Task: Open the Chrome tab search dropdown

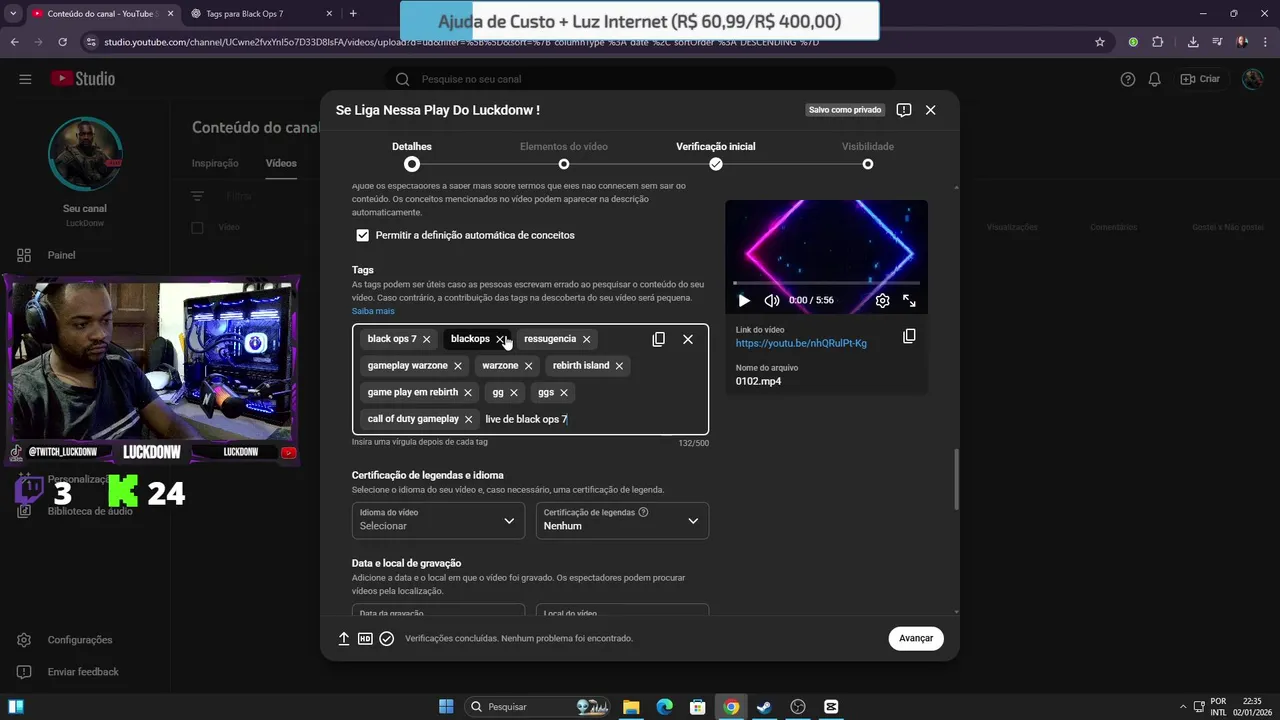Action: pos(13,14)
